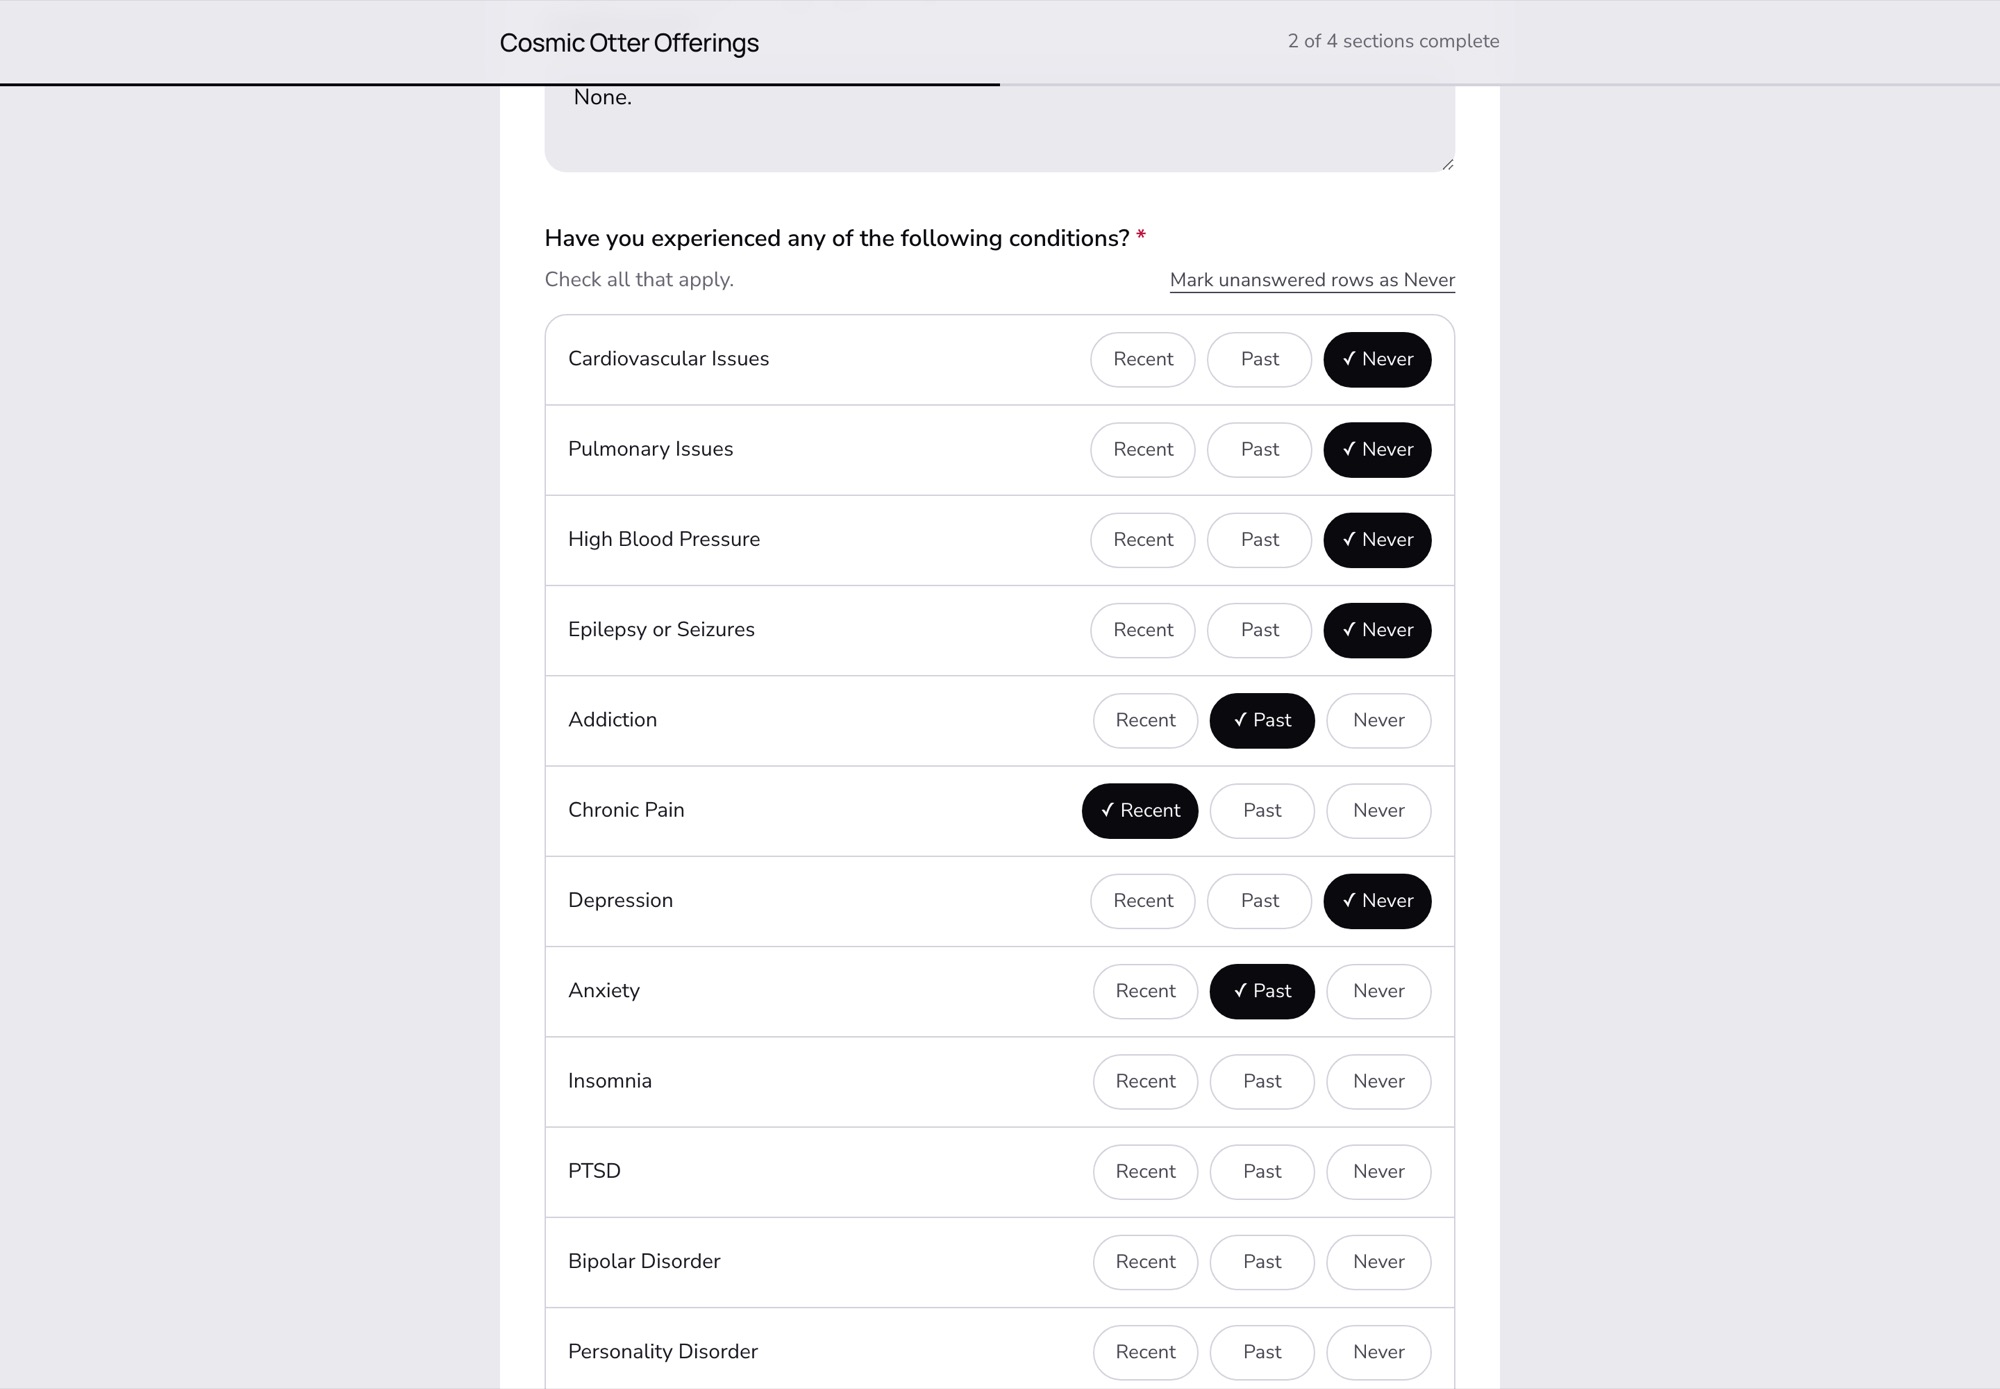The height and width of the screenshot is (1389, 2000).
Task: Click inside the text area containing None.
Action: (999, 128)
